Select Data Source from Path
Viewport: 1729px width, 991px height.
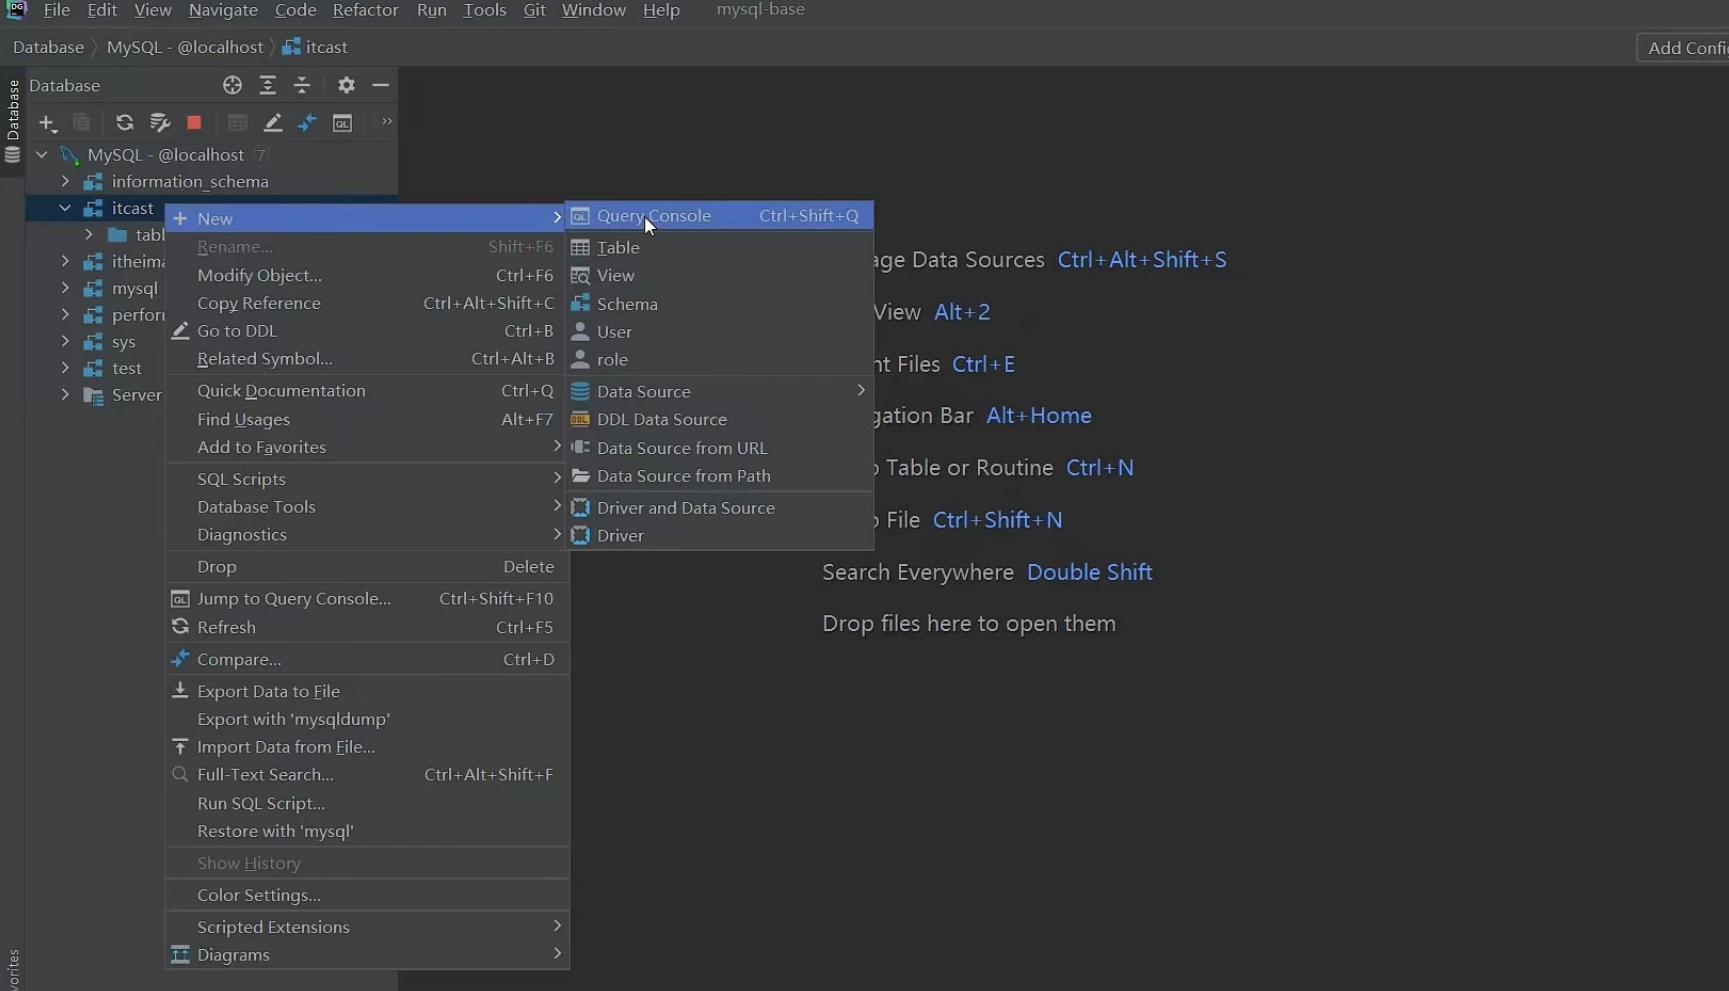point(719,476)
